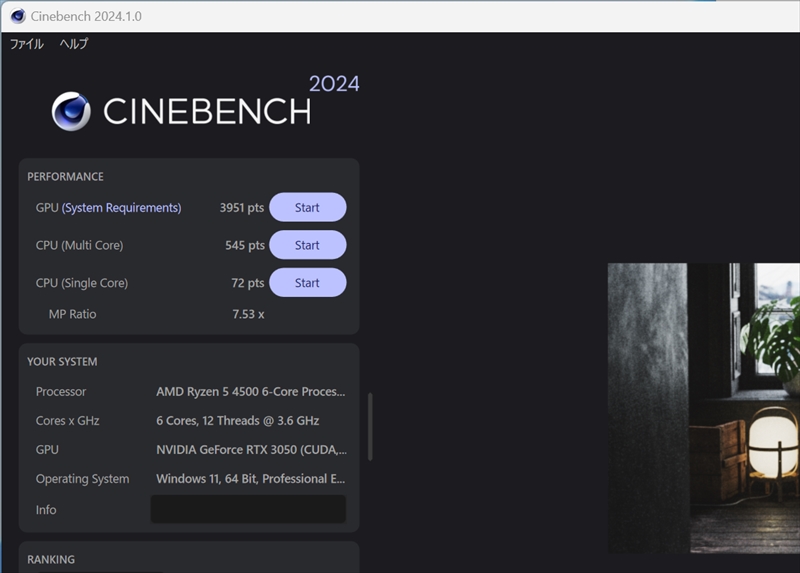Click the Operating System label
800x573 pixels.
click(x=82, y=479)
